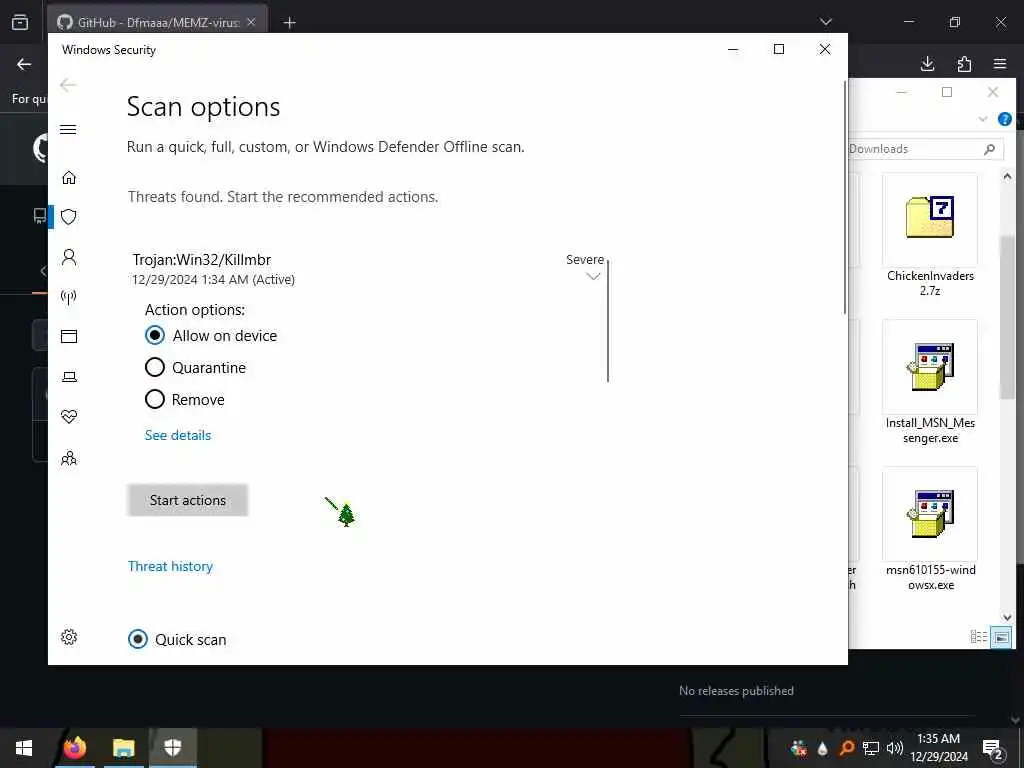The image size is (1024, 768).
Task: Open new Firefox tab
Action: click(x=289, y=23)
